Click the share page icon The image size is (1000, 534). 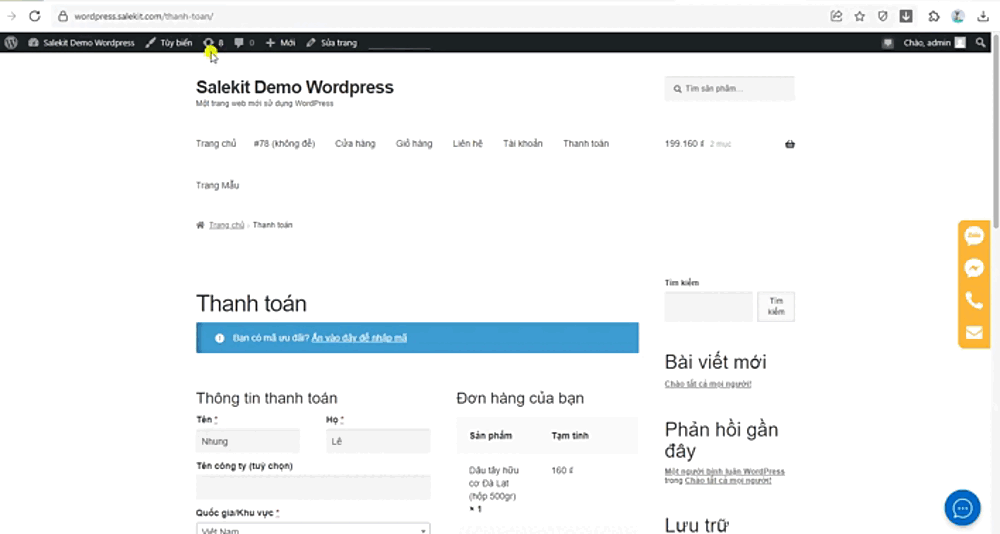(836, 16)
